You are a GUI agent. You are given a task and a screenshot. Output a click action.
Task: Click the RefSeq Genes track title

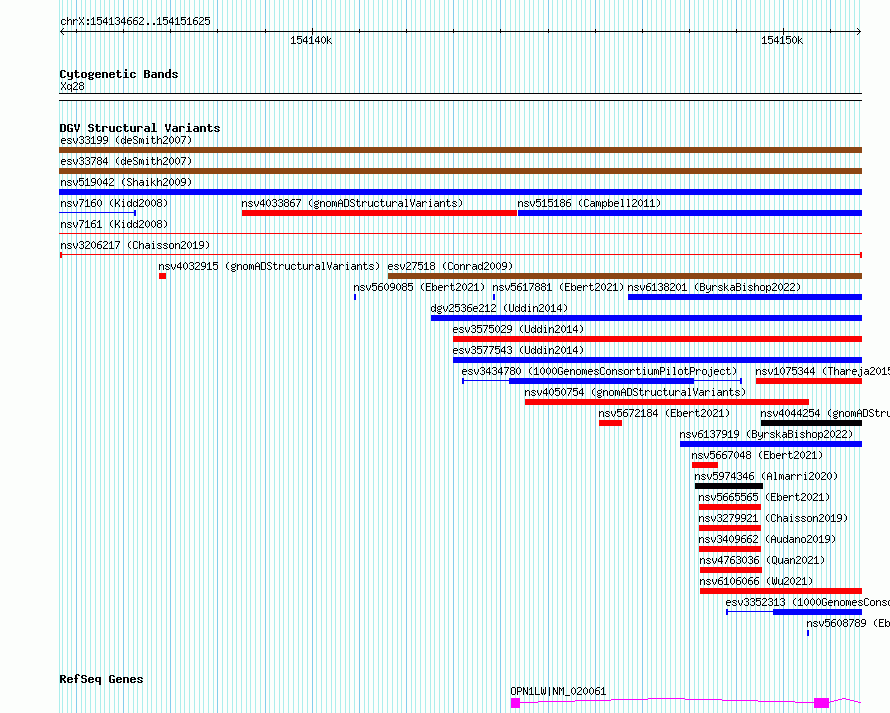(x=101, y=679)
